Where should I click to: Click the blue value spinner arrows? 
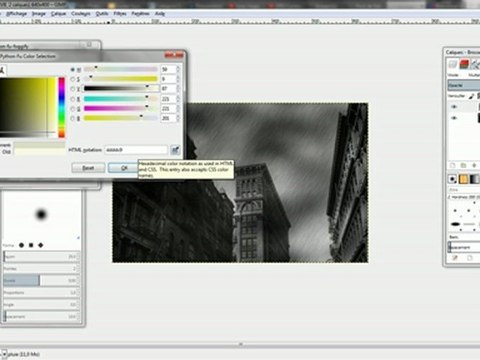pyautogui.click(x=178, y=118)
